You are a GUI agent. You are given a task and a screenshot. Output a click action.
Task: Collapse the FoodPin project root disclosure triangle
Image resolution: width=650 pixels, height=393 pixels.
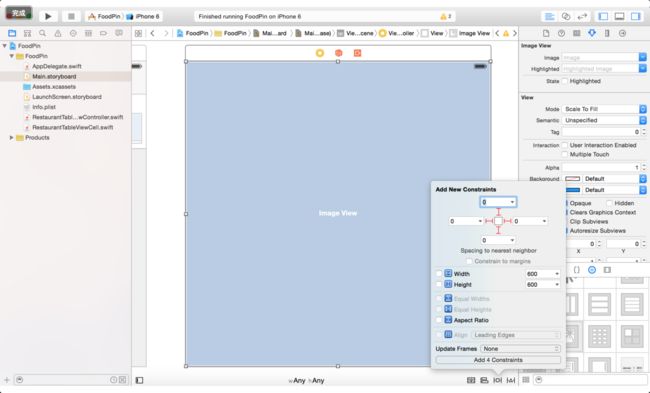[x=5, y=46]
